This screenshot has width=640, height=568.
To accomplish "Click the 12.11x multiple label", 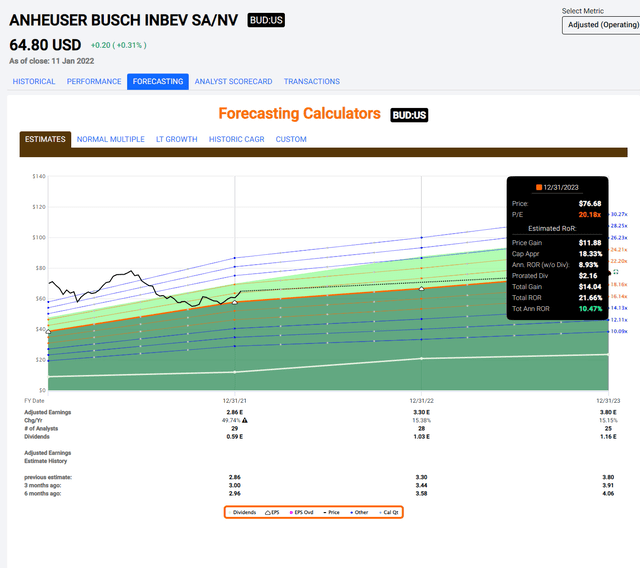I will click(619, 320).
